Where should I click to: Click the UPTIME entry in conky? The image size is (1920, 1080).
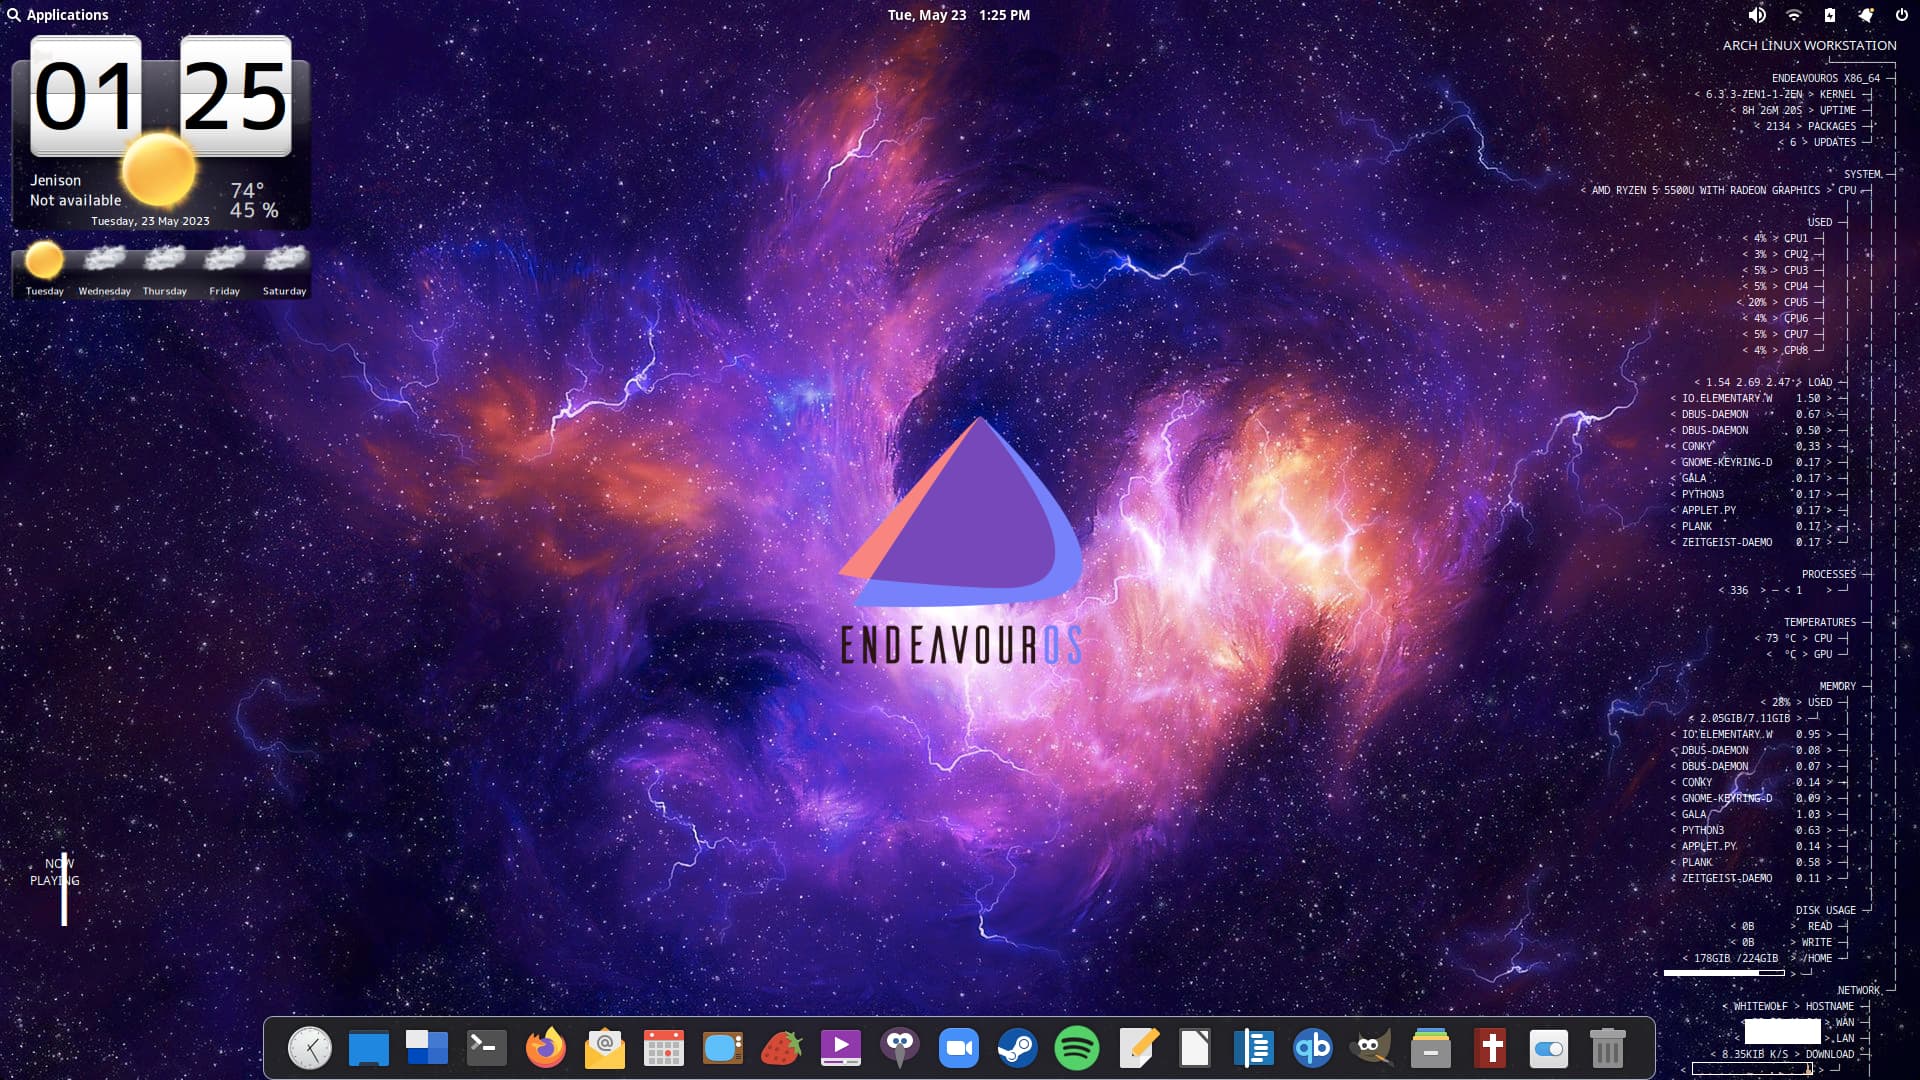pos(1792,110)
